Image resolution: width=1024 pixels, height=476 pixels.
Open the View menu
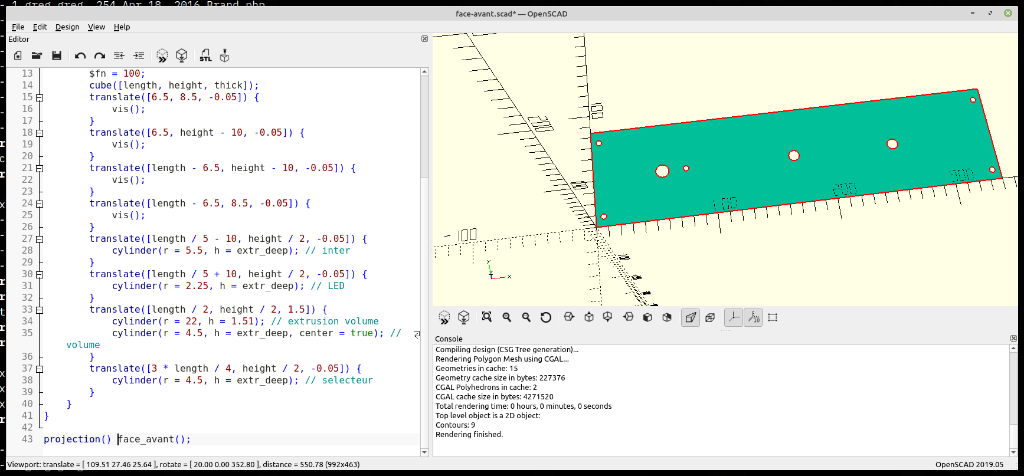point(96,27)
